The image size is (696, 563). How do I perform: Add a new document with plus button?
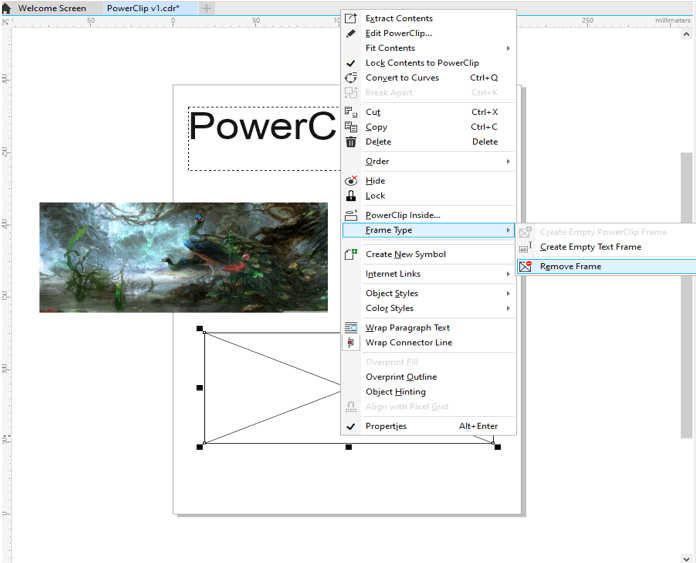click(206, 8)
